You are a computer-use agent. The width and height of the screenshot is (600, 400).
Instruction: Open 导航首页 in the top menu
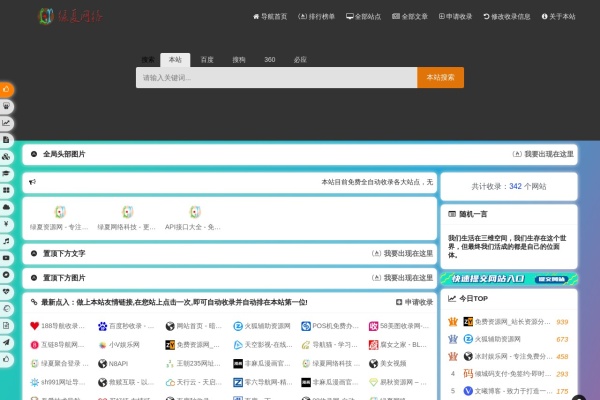(270, 17)
